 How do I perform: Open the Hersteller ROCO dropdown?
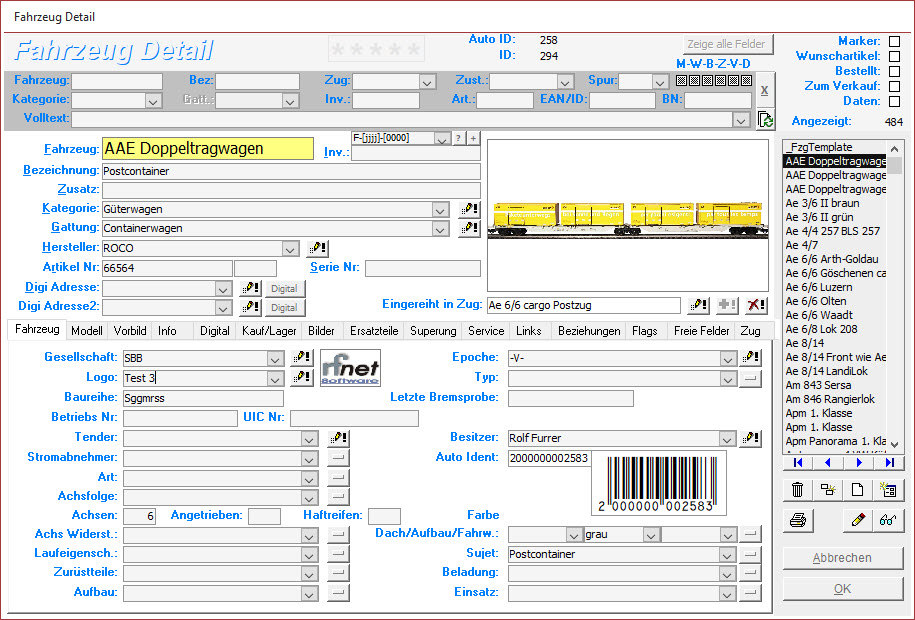click(x=290, y=249)
